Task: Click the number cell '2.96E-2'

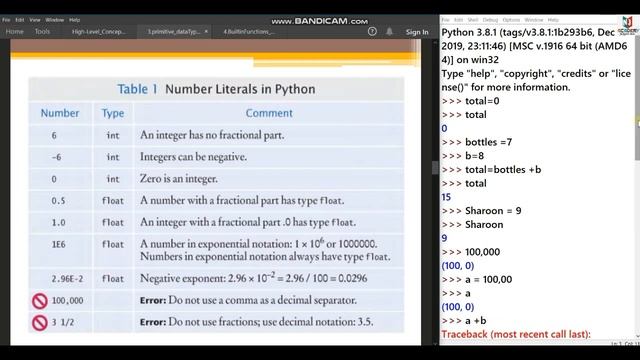Action: coord(67,279)
